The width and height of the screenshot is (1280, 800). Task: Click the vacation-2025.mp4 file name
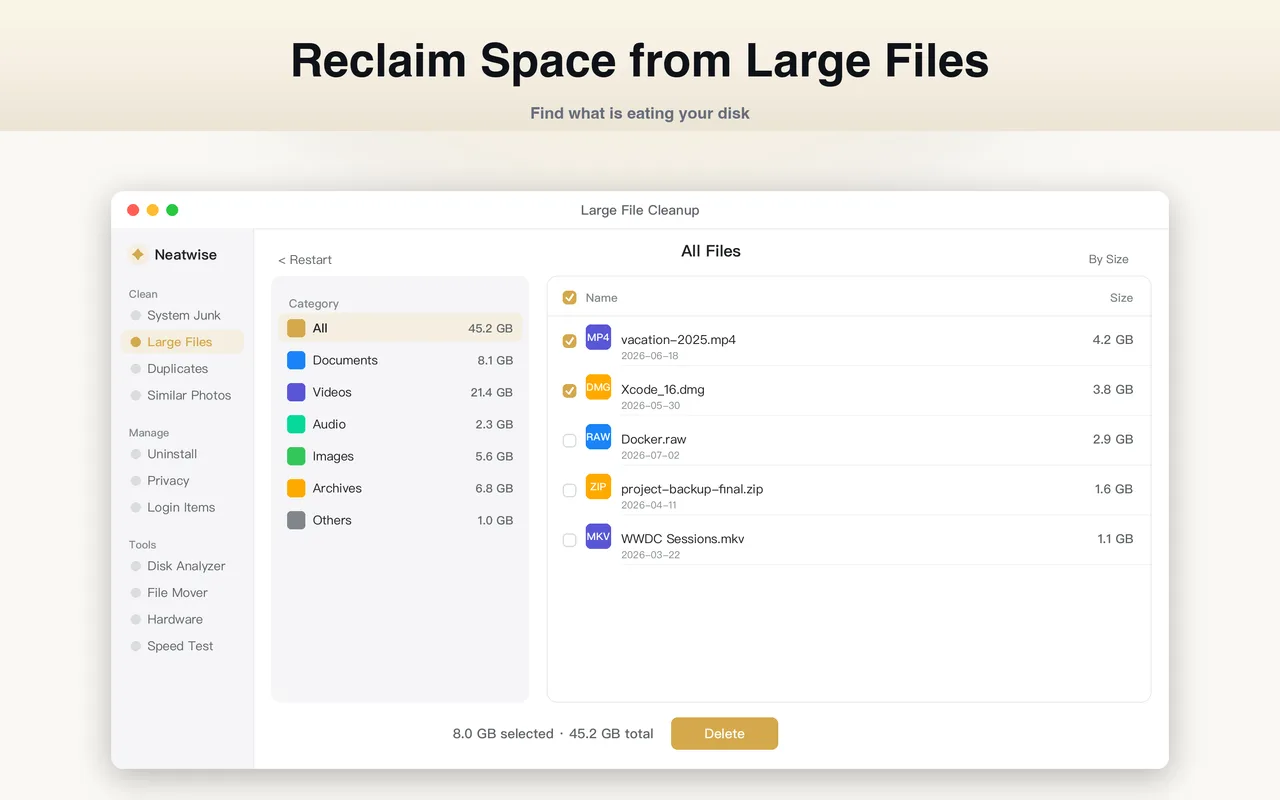pos(678,340)
